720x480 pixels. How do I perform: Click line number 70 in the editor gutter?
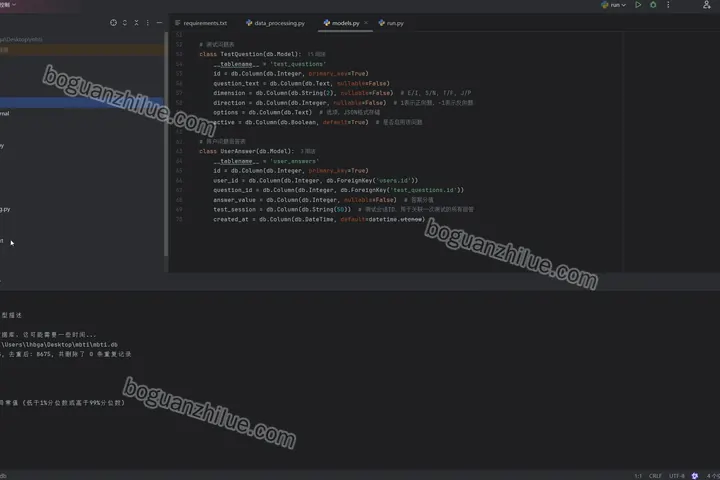pyautogui.click(x=179, y=220)
